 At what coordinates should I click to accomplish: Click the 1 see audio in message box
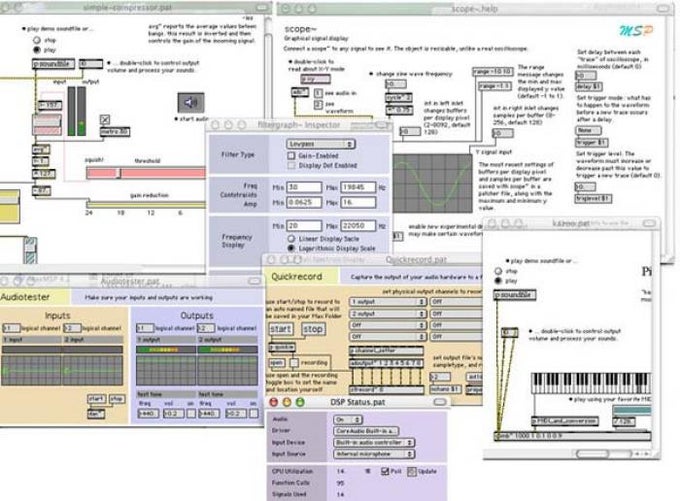click(318, 93)
